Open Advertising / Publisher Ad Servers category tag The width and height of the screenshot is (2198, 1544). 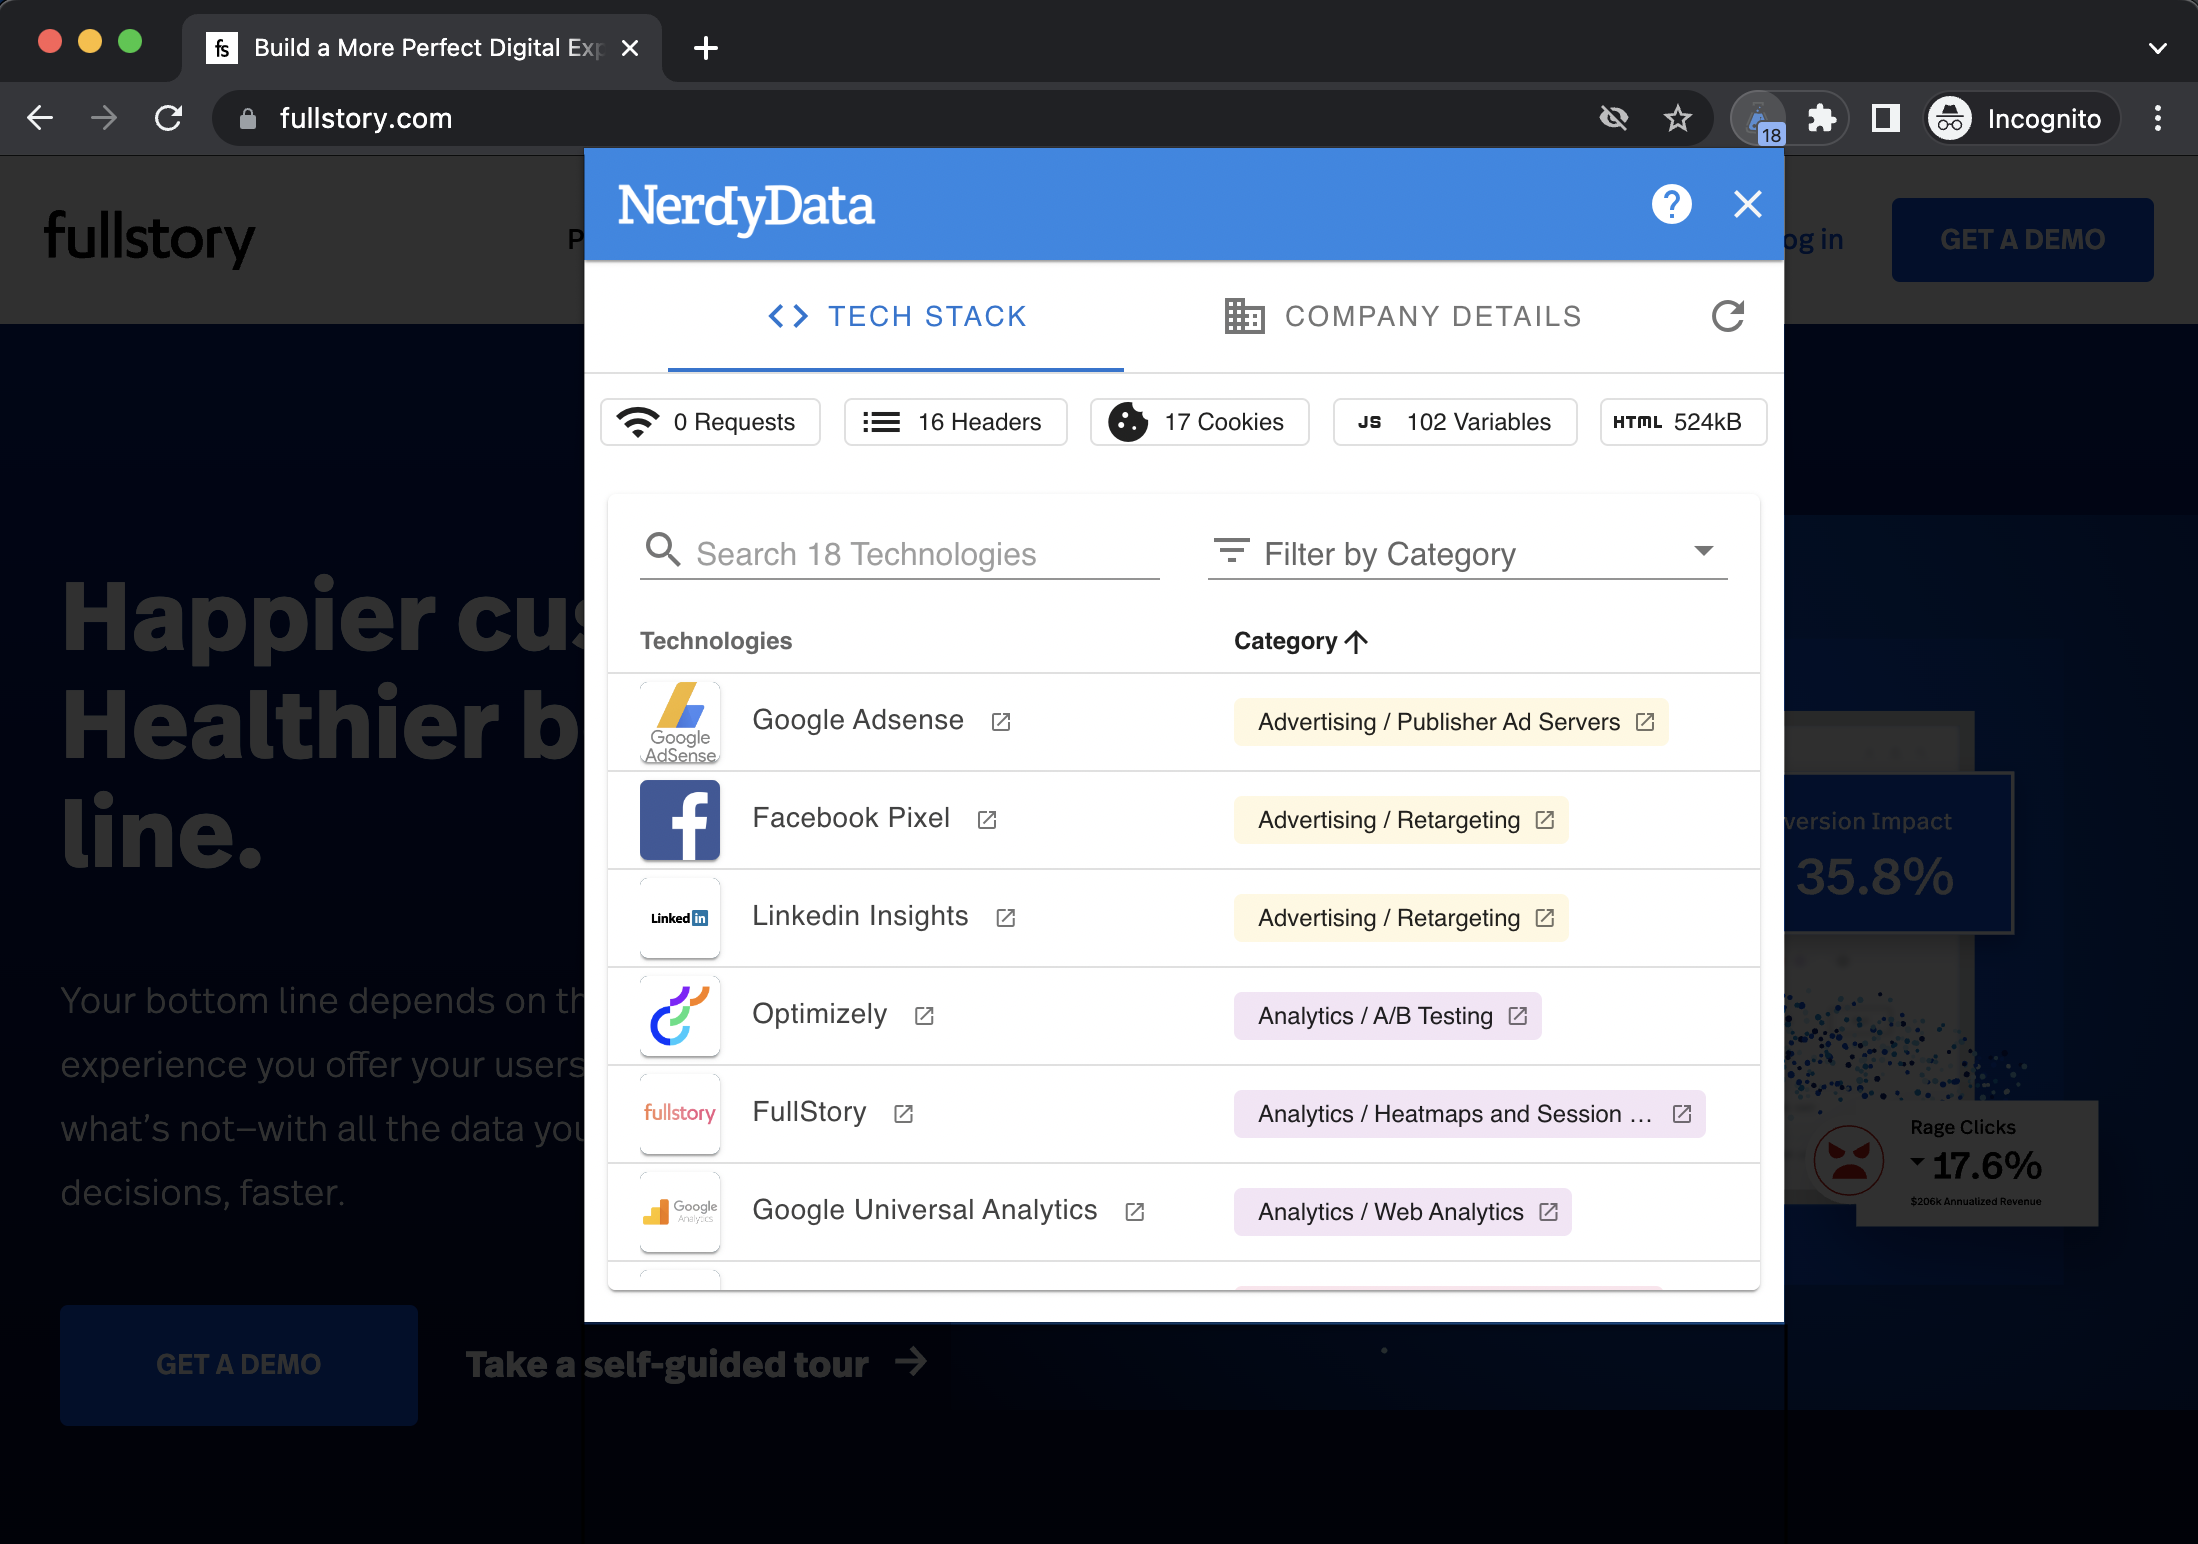[1451, 722]
